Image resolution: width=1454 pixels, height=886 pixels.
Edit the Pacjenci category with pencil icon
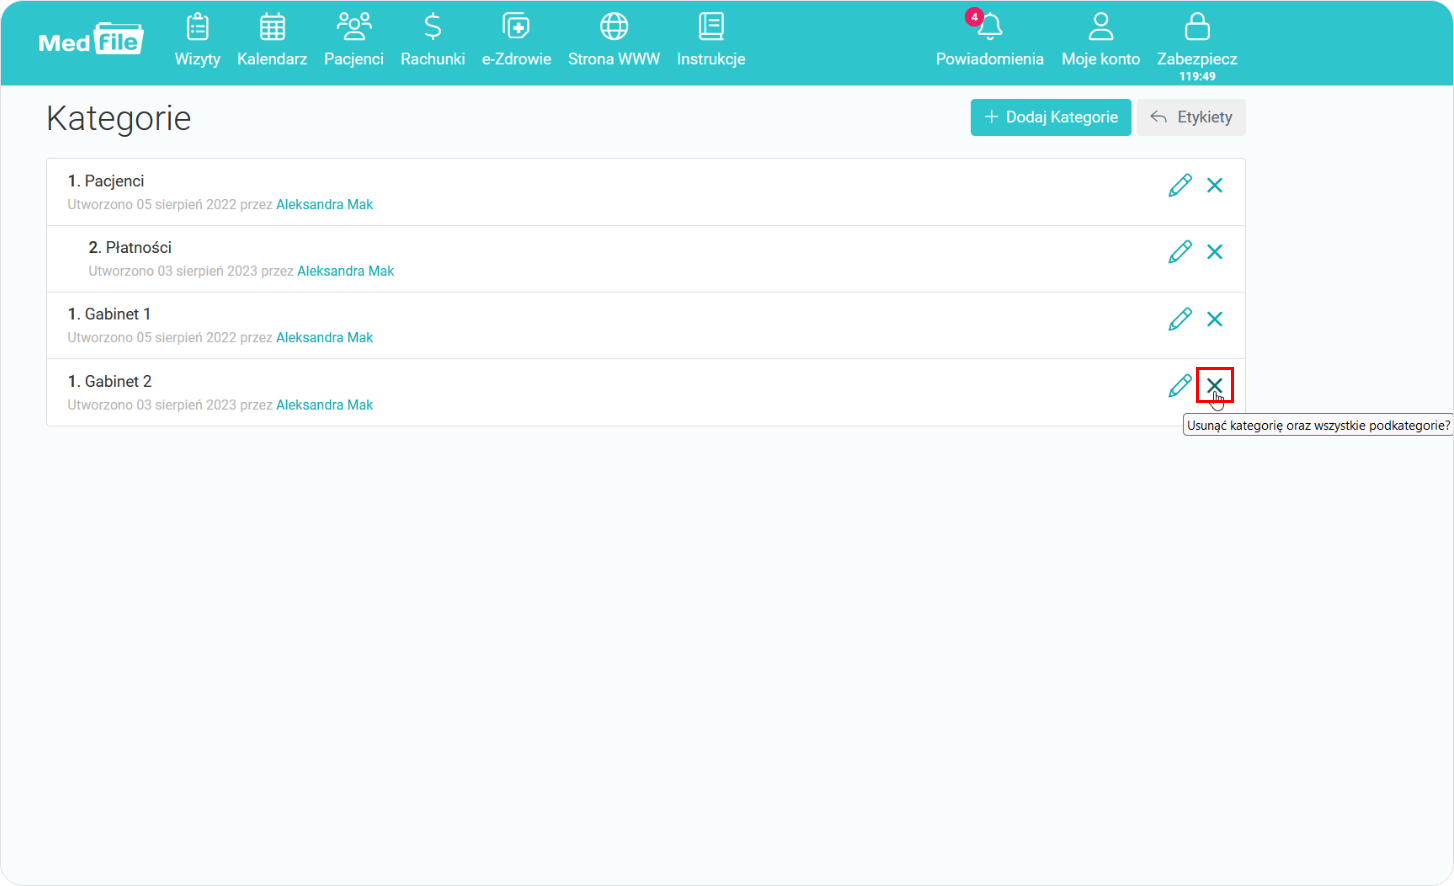tap(1180, 185)
